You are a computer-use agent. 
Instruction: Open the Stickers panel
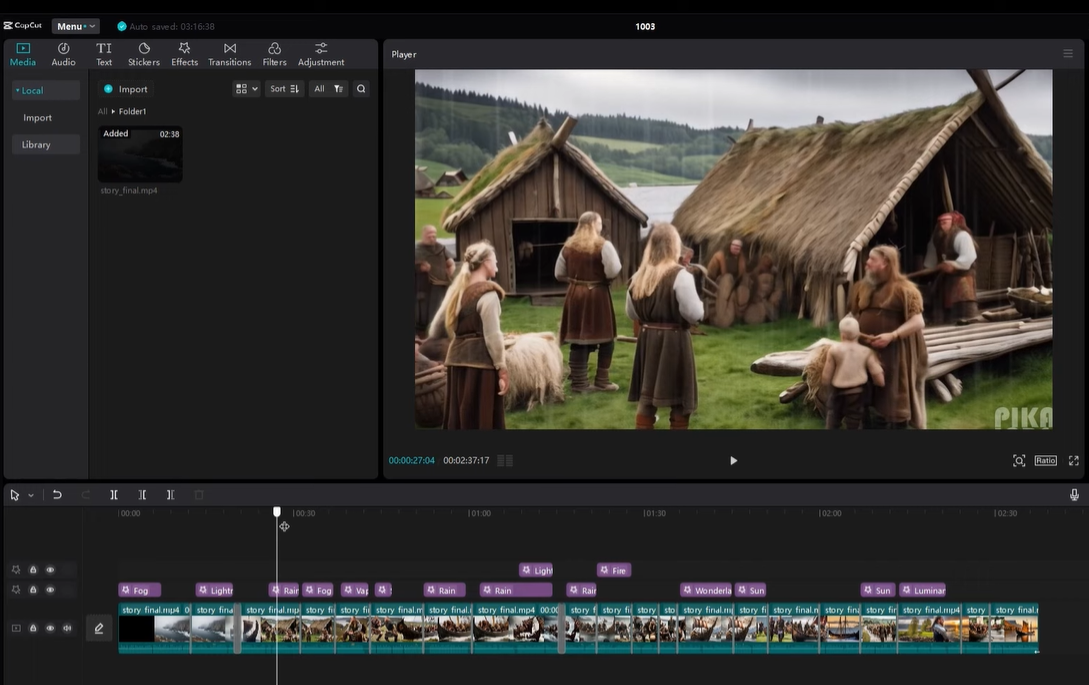click(143, 53)
